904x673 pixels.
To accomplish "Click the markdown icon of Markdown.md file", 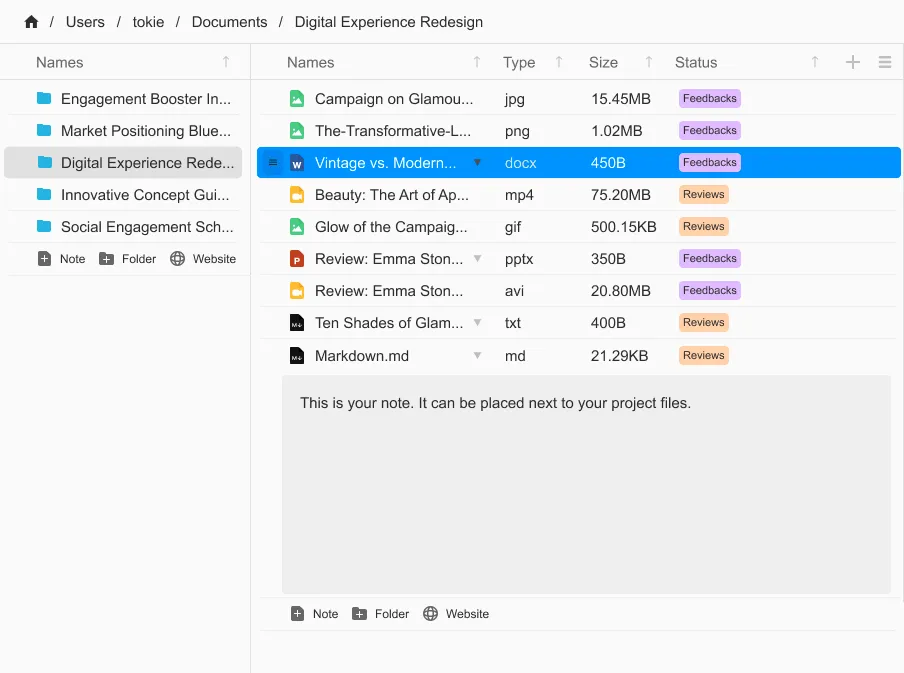I will 296,356.
